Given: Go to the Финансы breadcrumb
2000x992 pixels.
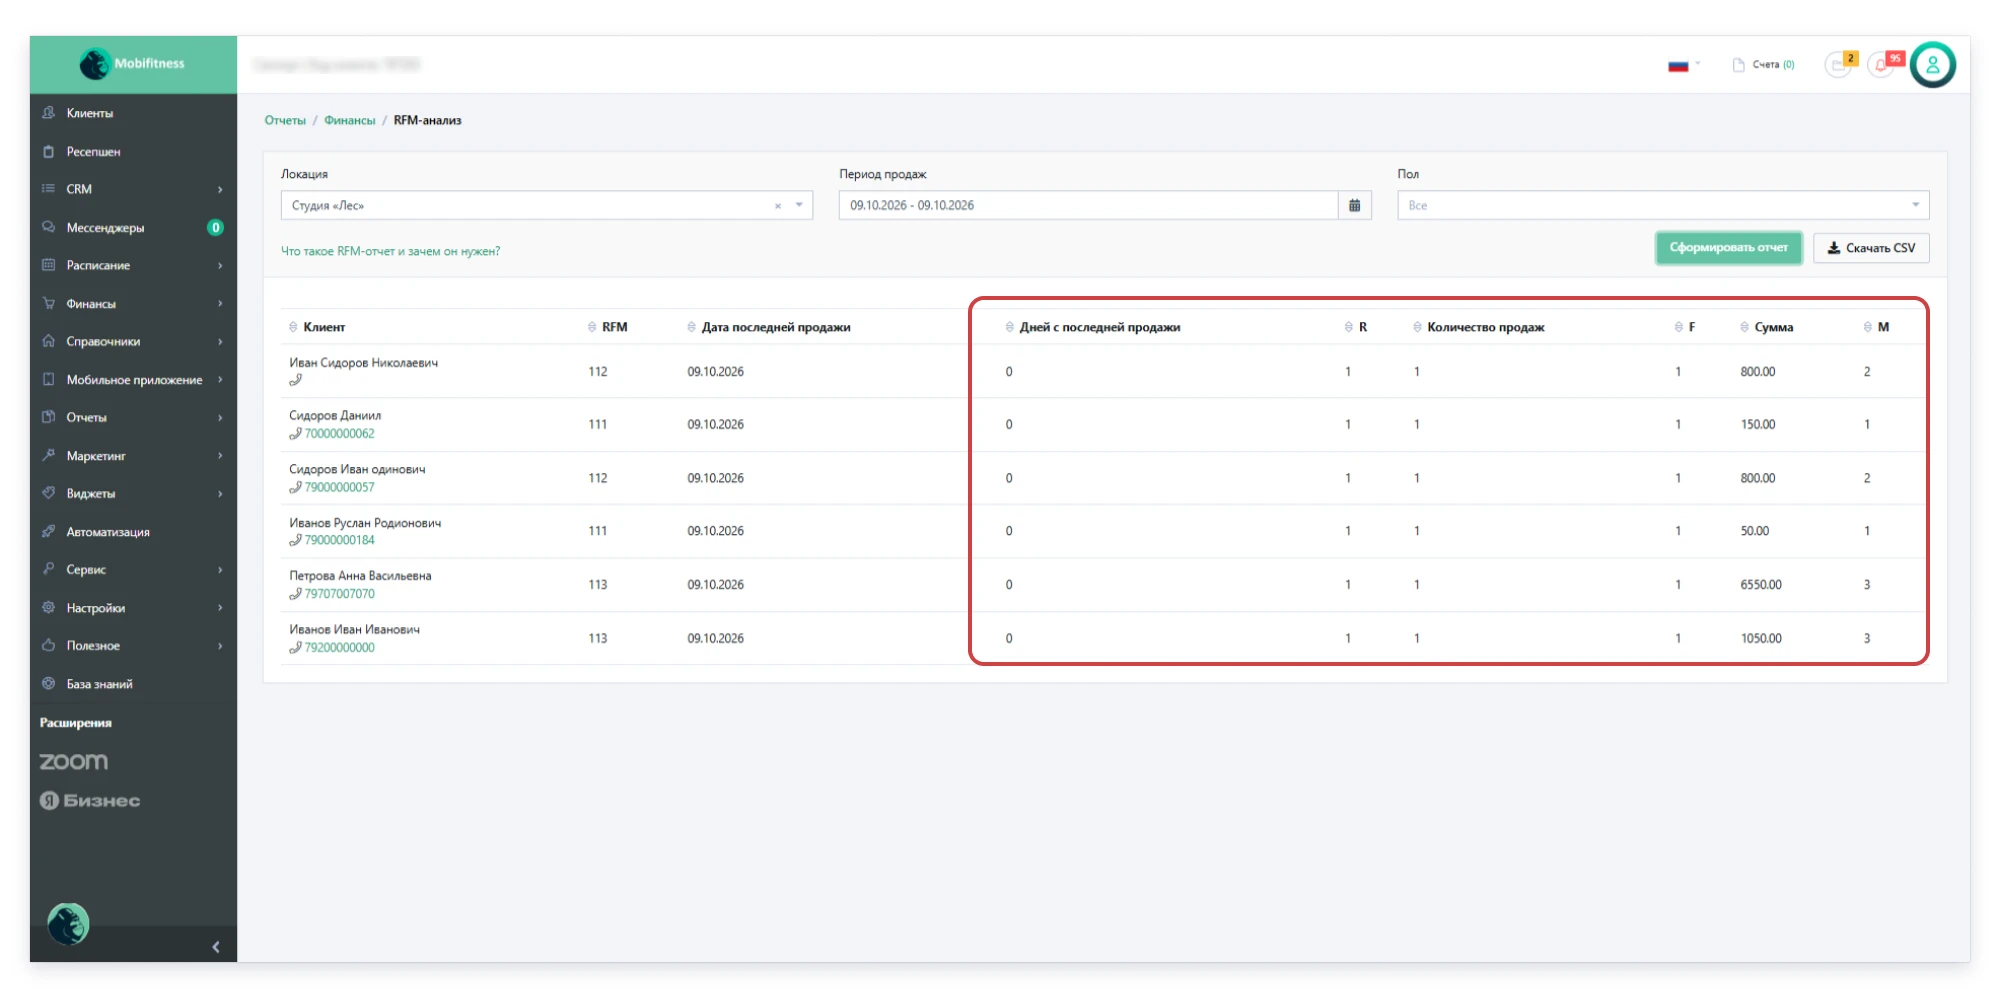Looking at the screenshot, I should [x=349, y=120].
